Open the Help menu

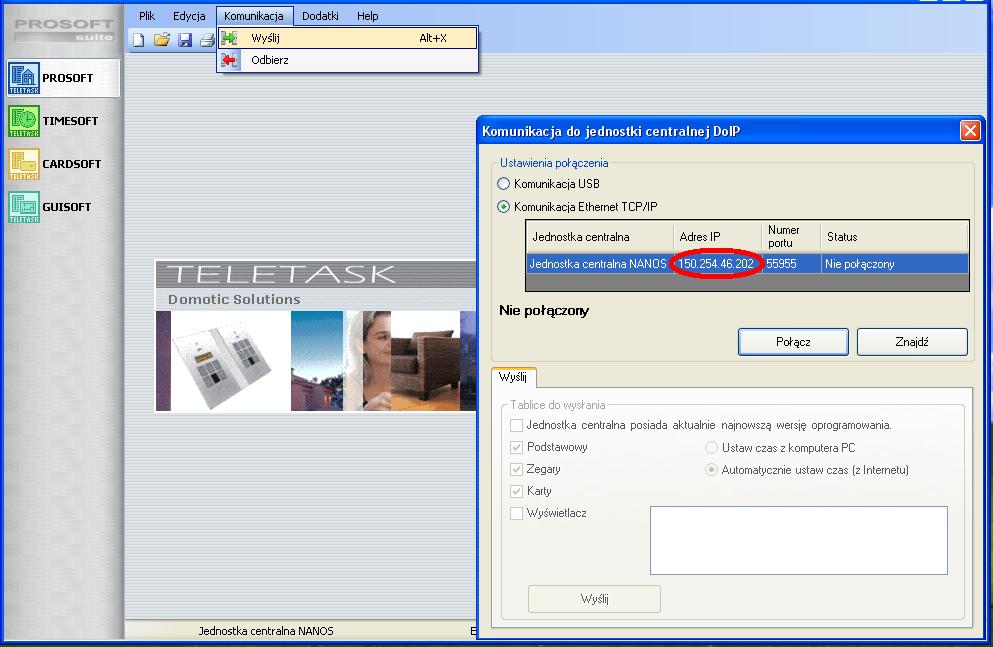(x=367, y=16)
